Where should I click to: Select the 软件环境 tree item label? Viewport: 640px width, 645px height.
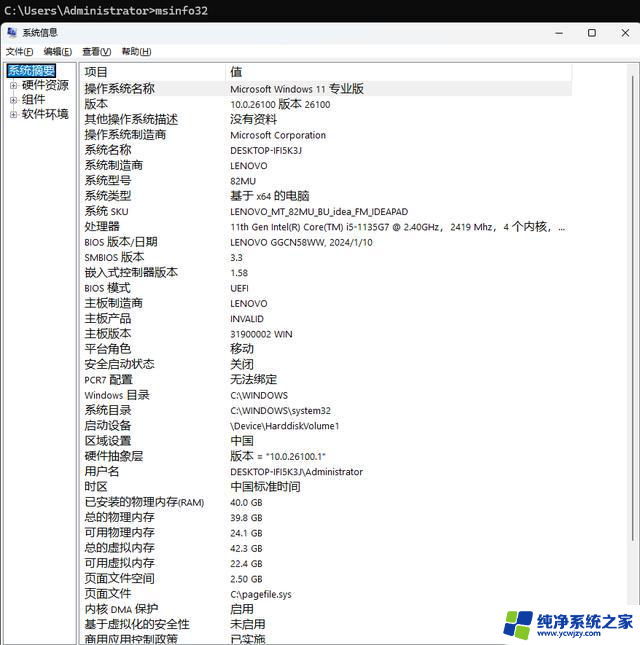(x=45, y=114)
